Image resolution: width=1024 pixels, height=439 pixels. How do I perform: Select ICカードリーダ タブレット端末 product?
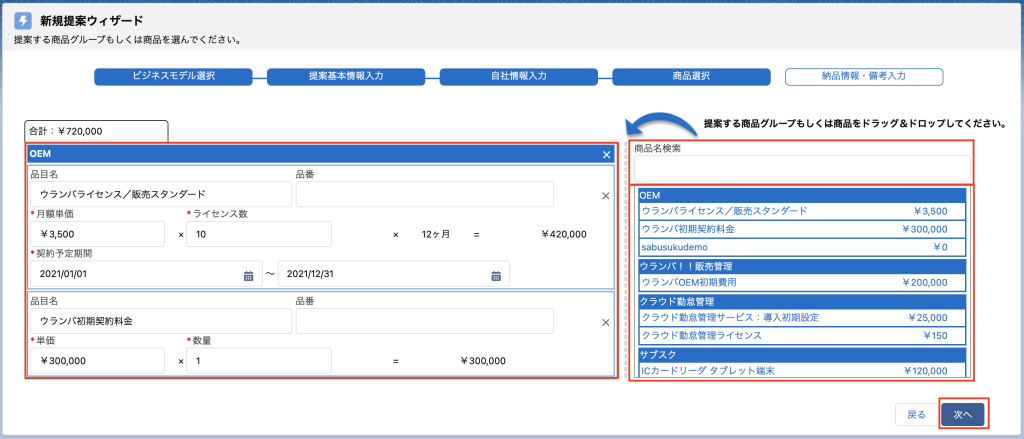tap(801, 371)
